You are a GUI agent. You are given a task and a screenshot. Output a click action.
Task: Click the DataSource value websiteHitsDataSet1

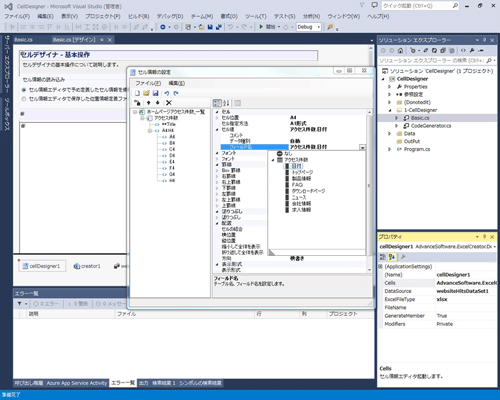462,291
